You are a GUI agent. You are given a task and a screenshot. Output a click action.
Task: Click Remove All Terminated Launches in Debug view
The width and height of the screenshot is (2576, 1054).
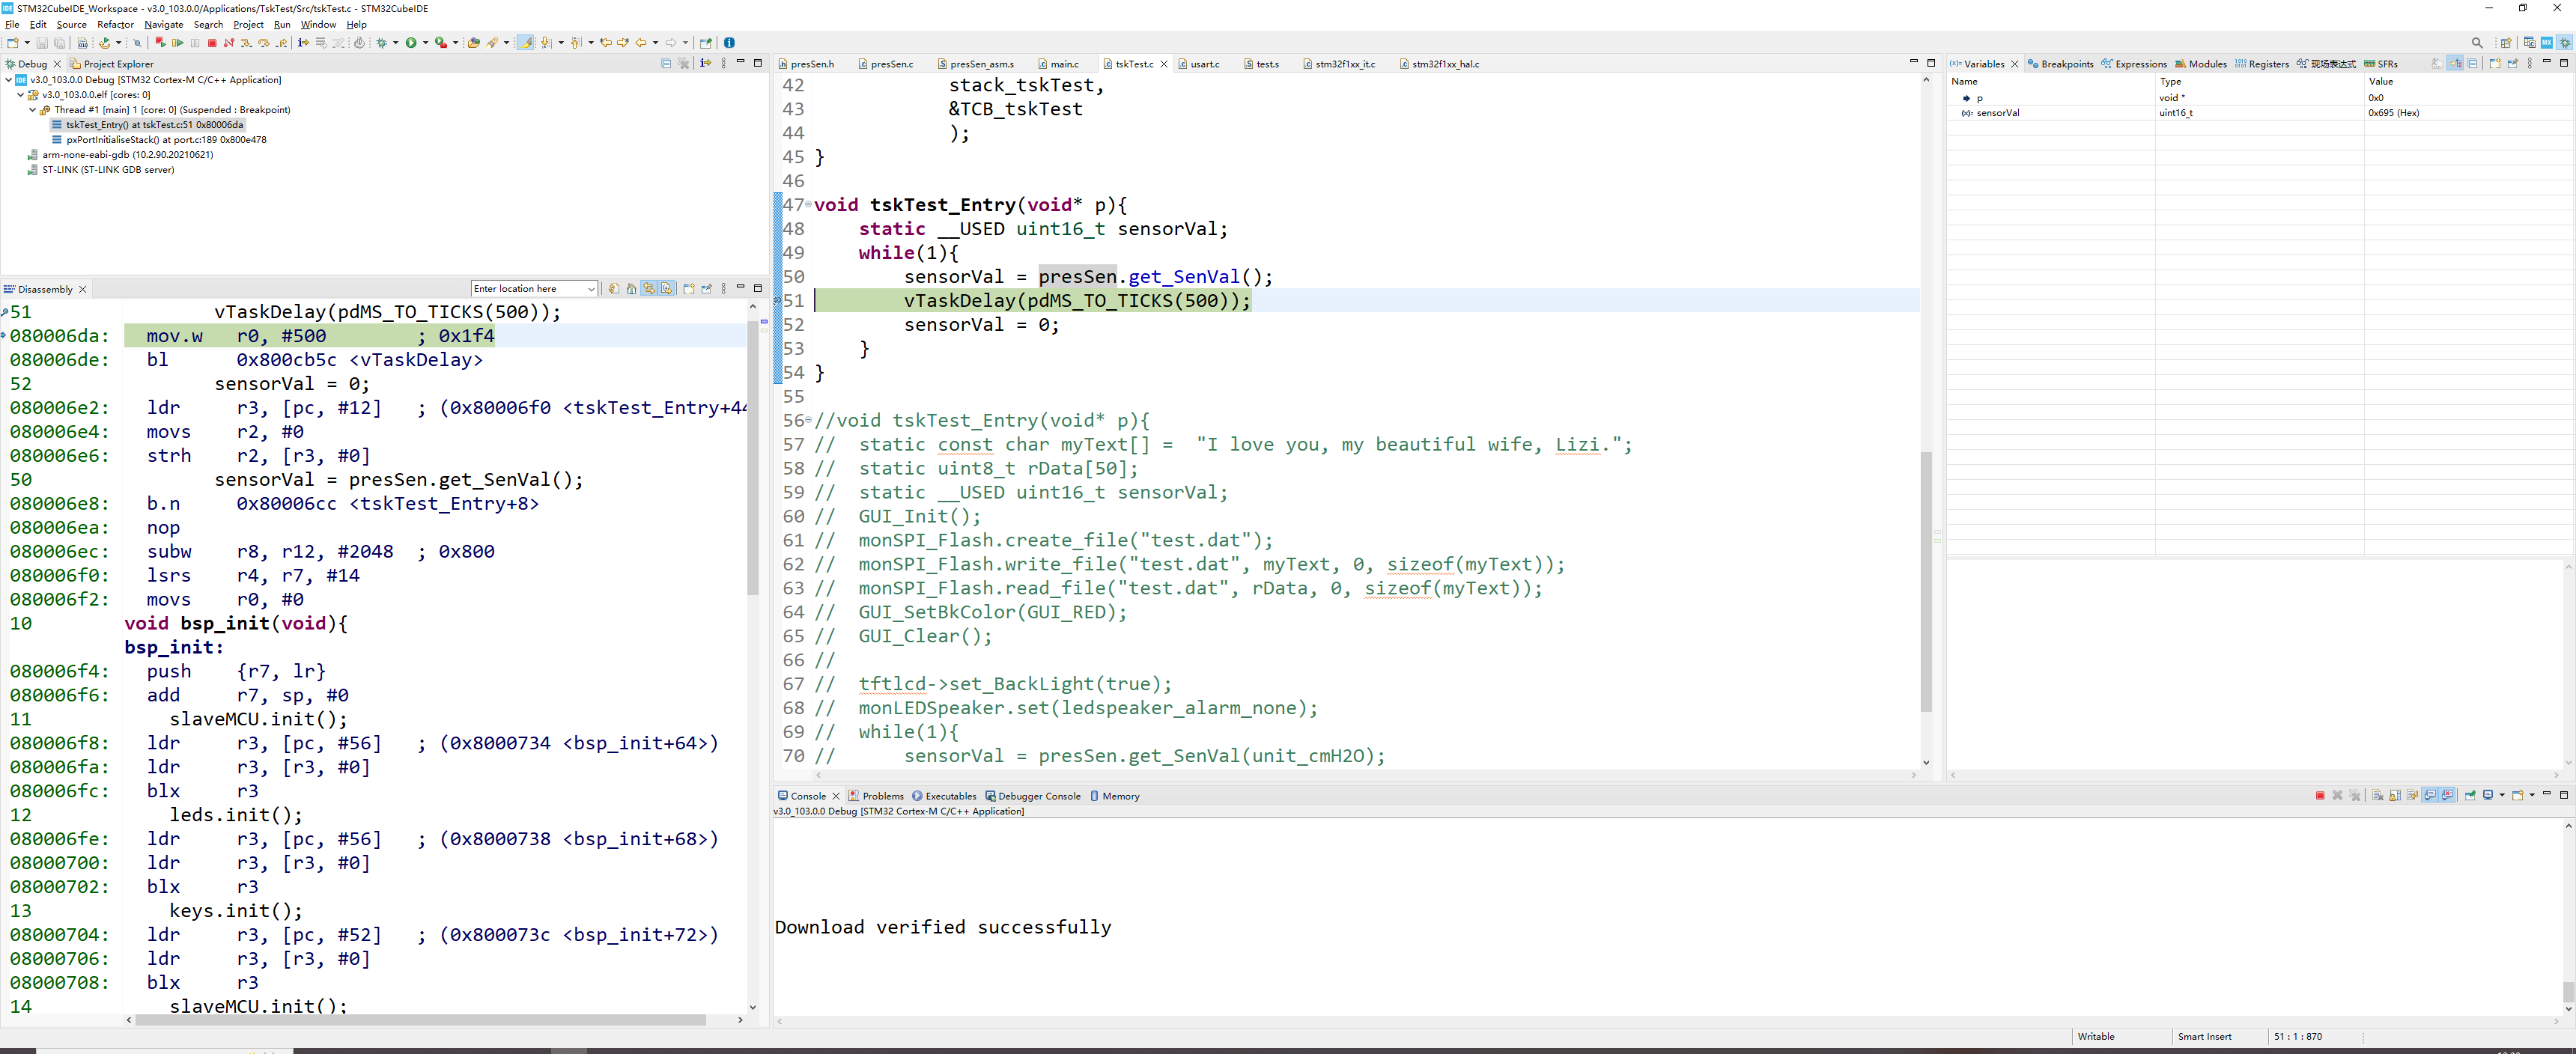pyautogui.click(x=683, y=63)
